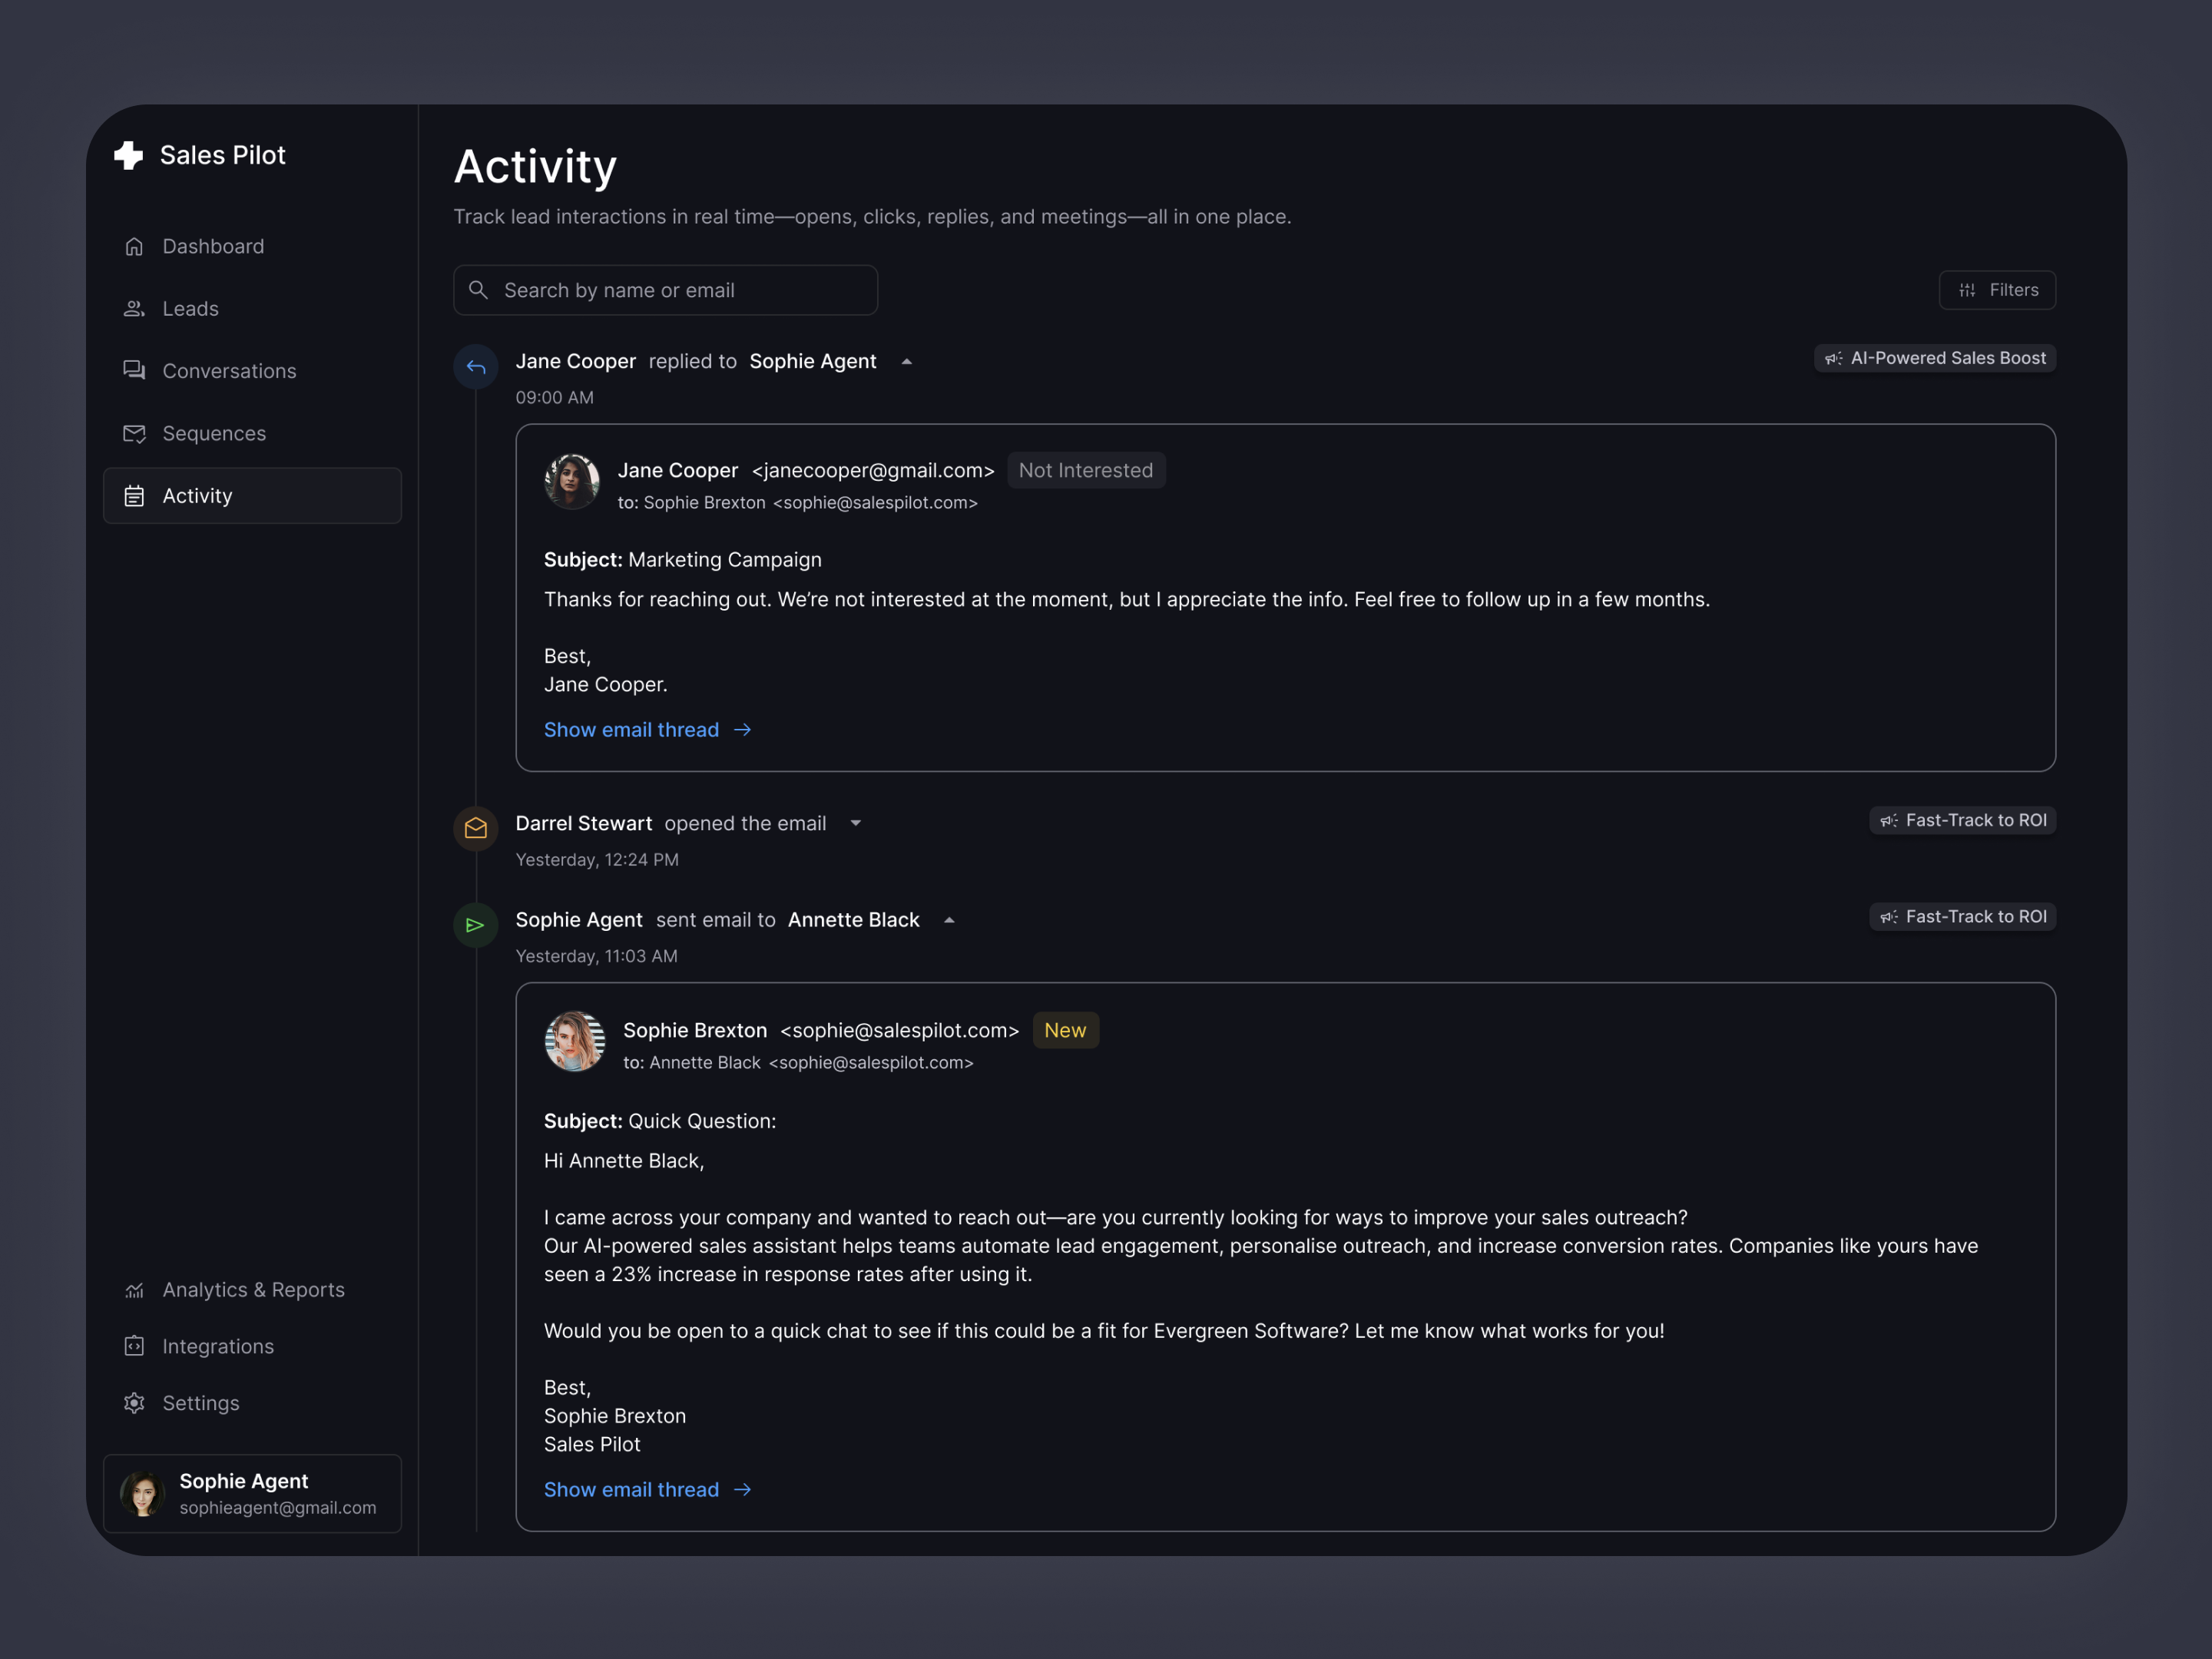Open the Filters button
This screenshot has height=1659, width=2212.
1996,290
